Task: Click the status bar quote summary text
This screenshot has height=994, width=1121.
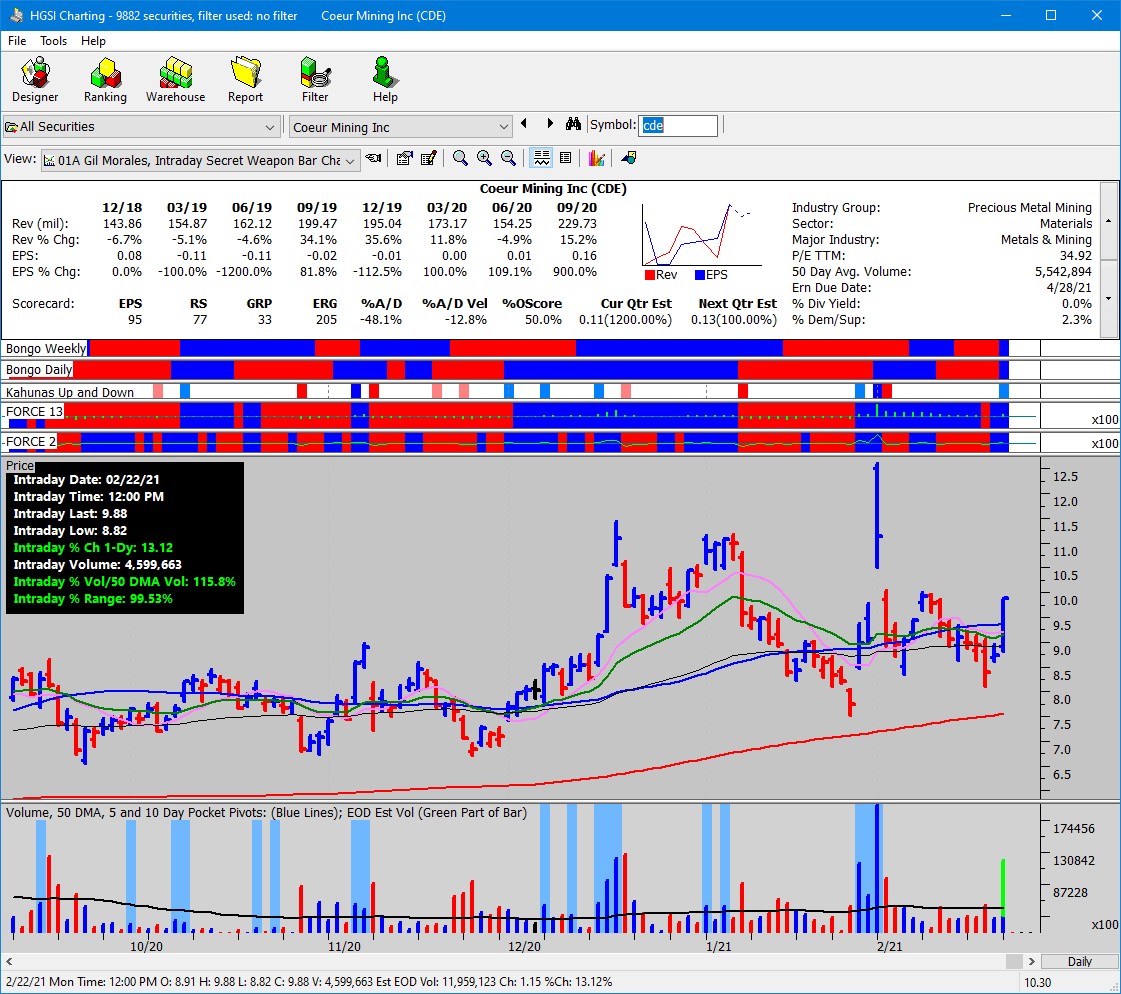Action: 309,982
